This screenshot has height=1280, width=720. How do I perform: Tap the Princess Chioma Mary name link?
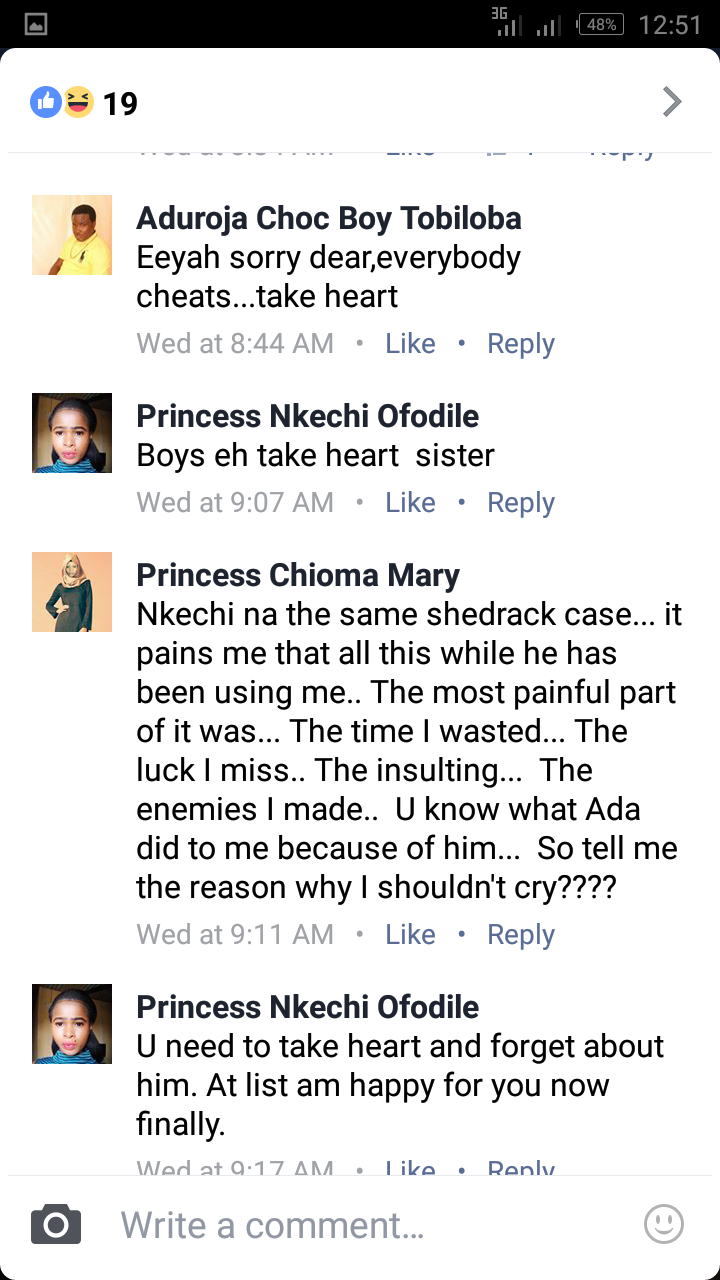[x=298, y=576]
